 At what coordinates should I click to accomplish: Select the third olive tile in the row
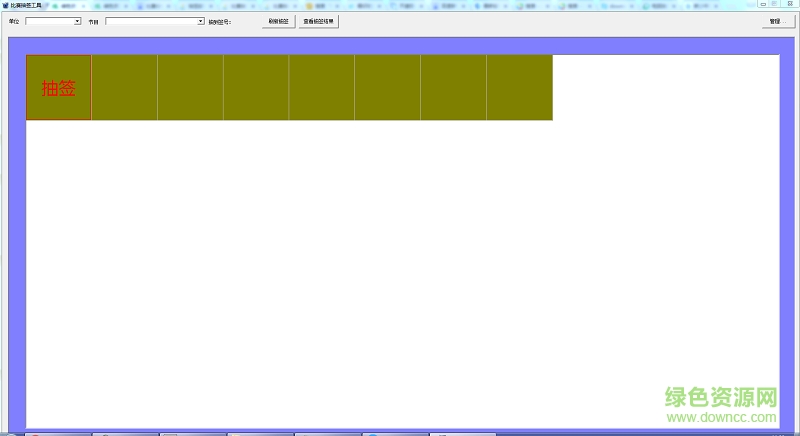click(x=190, y=88)
